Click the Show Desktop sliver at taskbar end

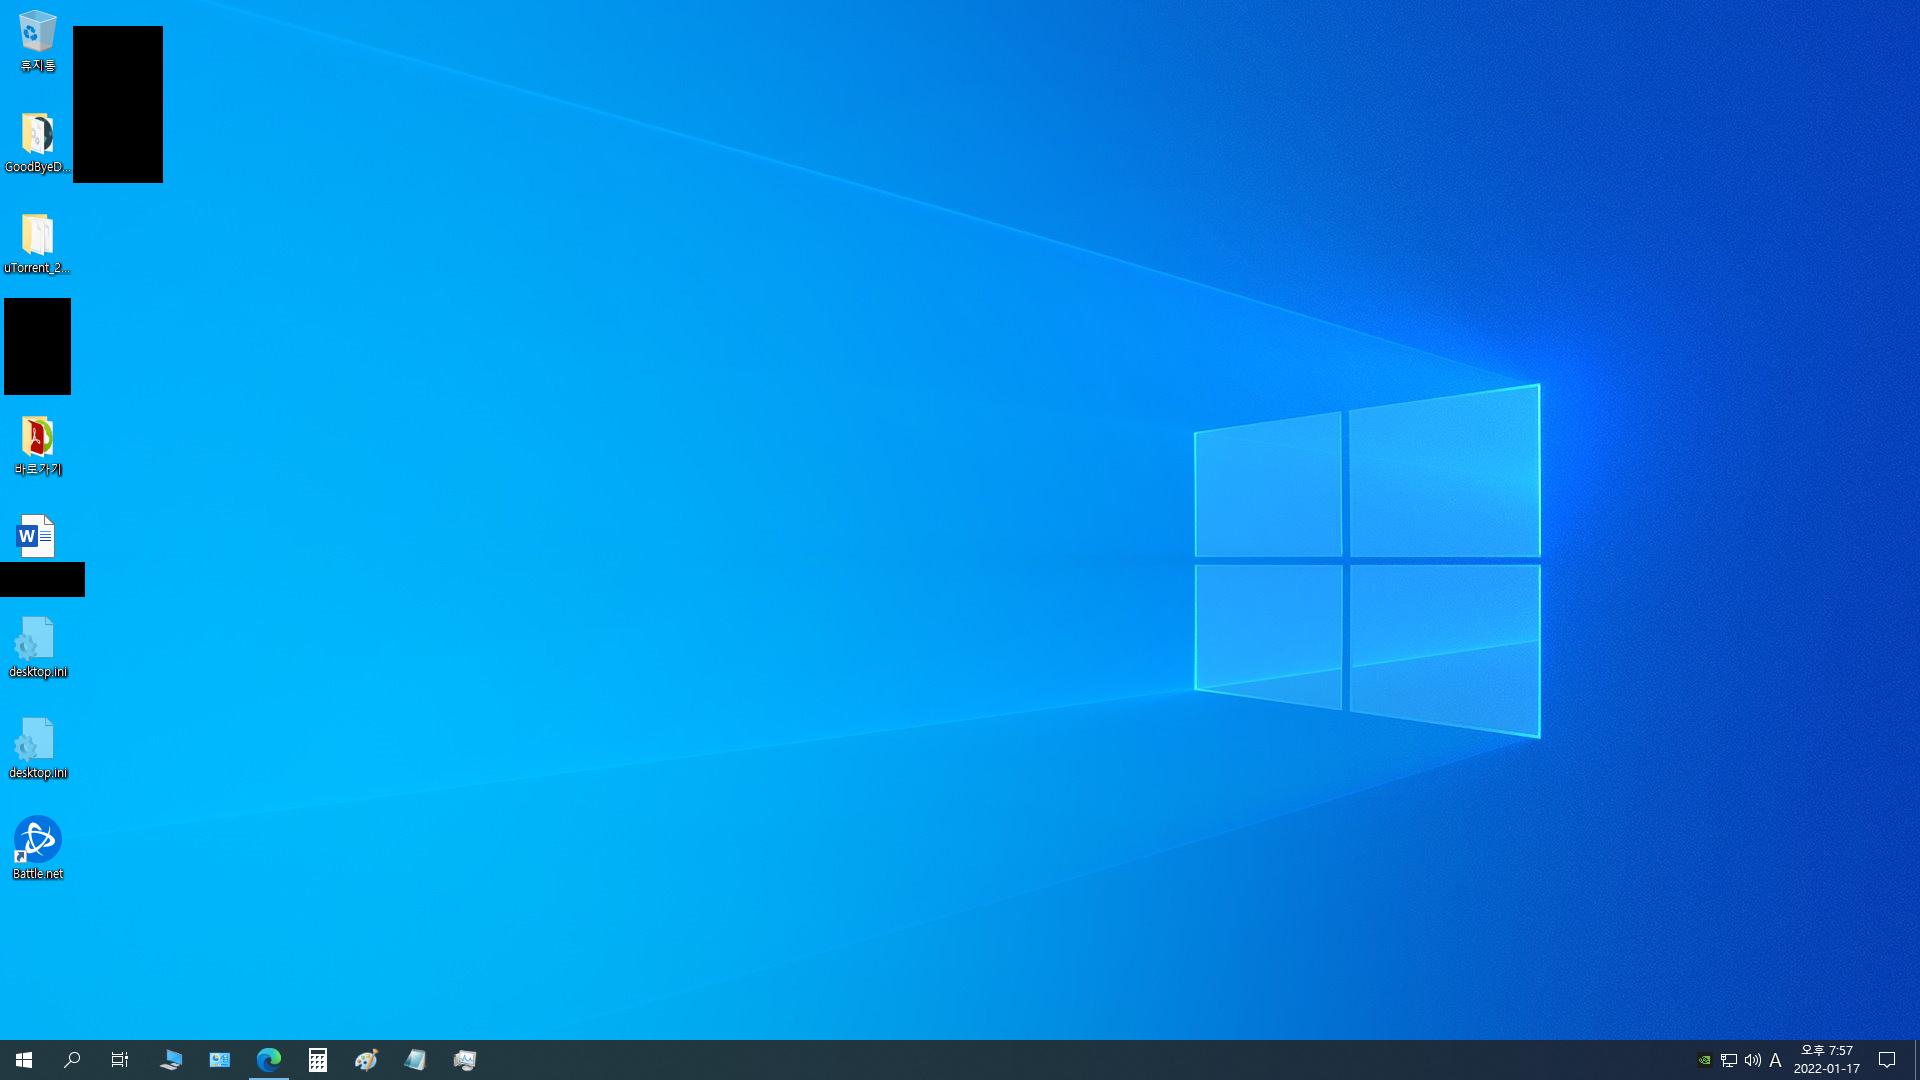coord(1916,1060)
